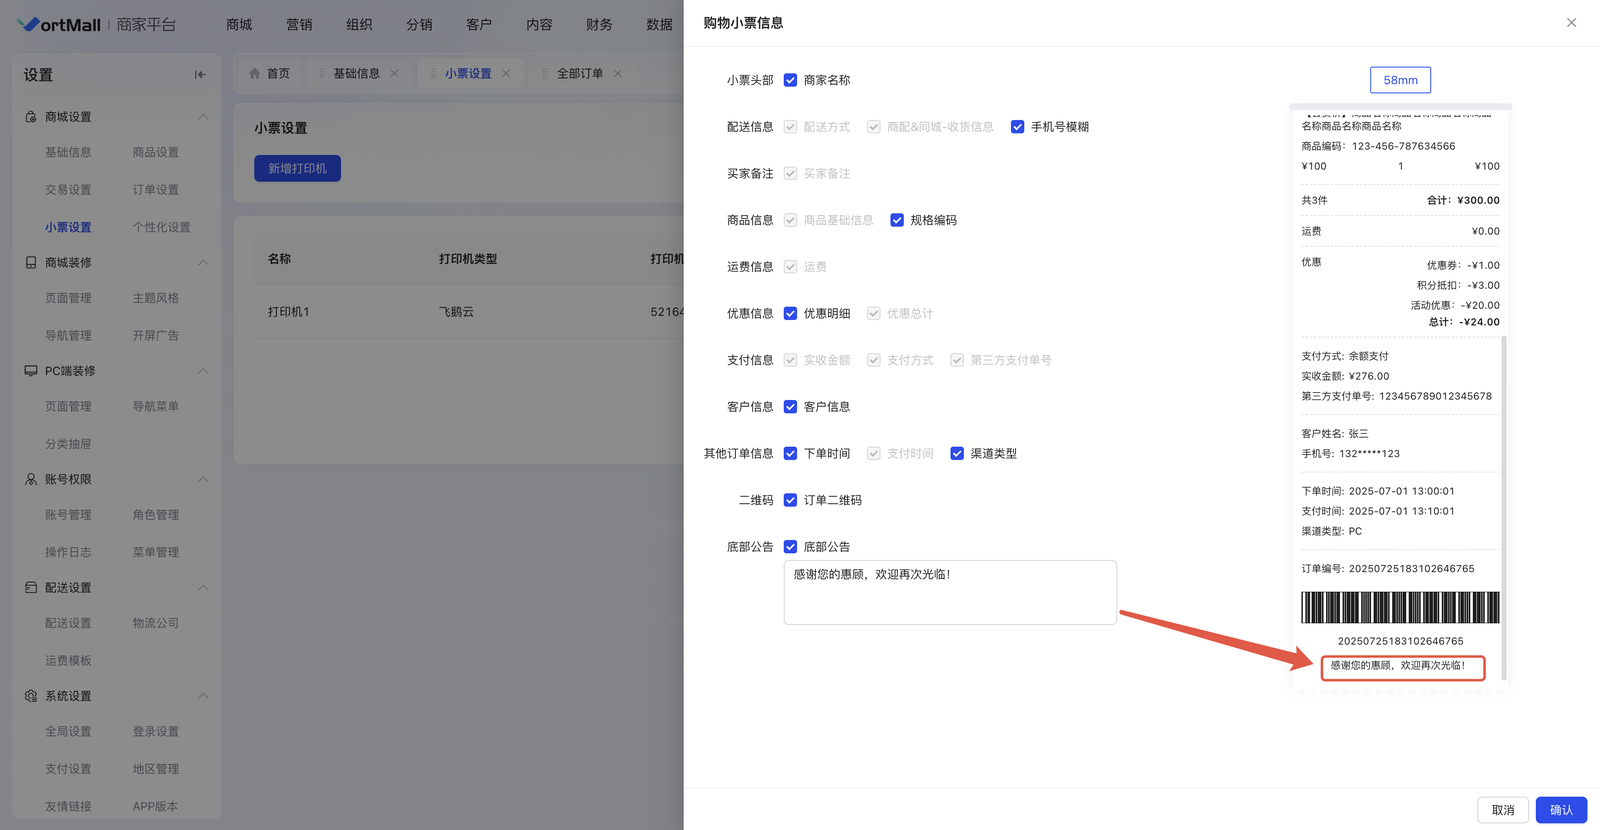Click the 账号权限 user icon
This screenshot has height=830, width=1600.
click(31, 480)
